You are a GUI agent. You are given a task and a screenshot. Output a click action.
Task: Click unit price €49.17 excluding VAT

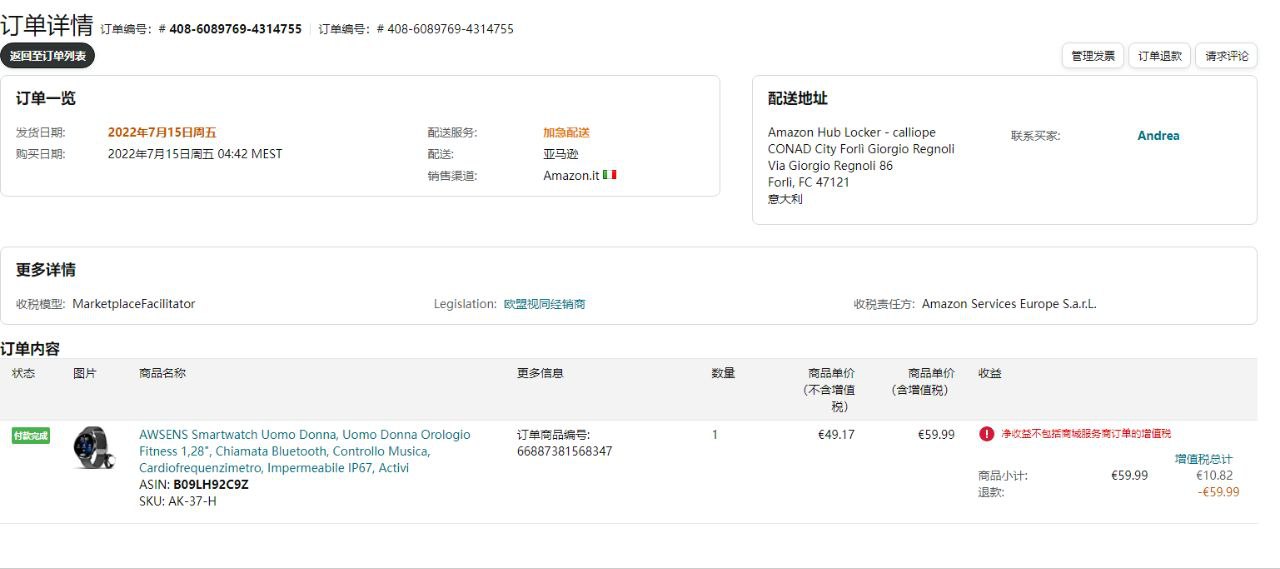836,435
